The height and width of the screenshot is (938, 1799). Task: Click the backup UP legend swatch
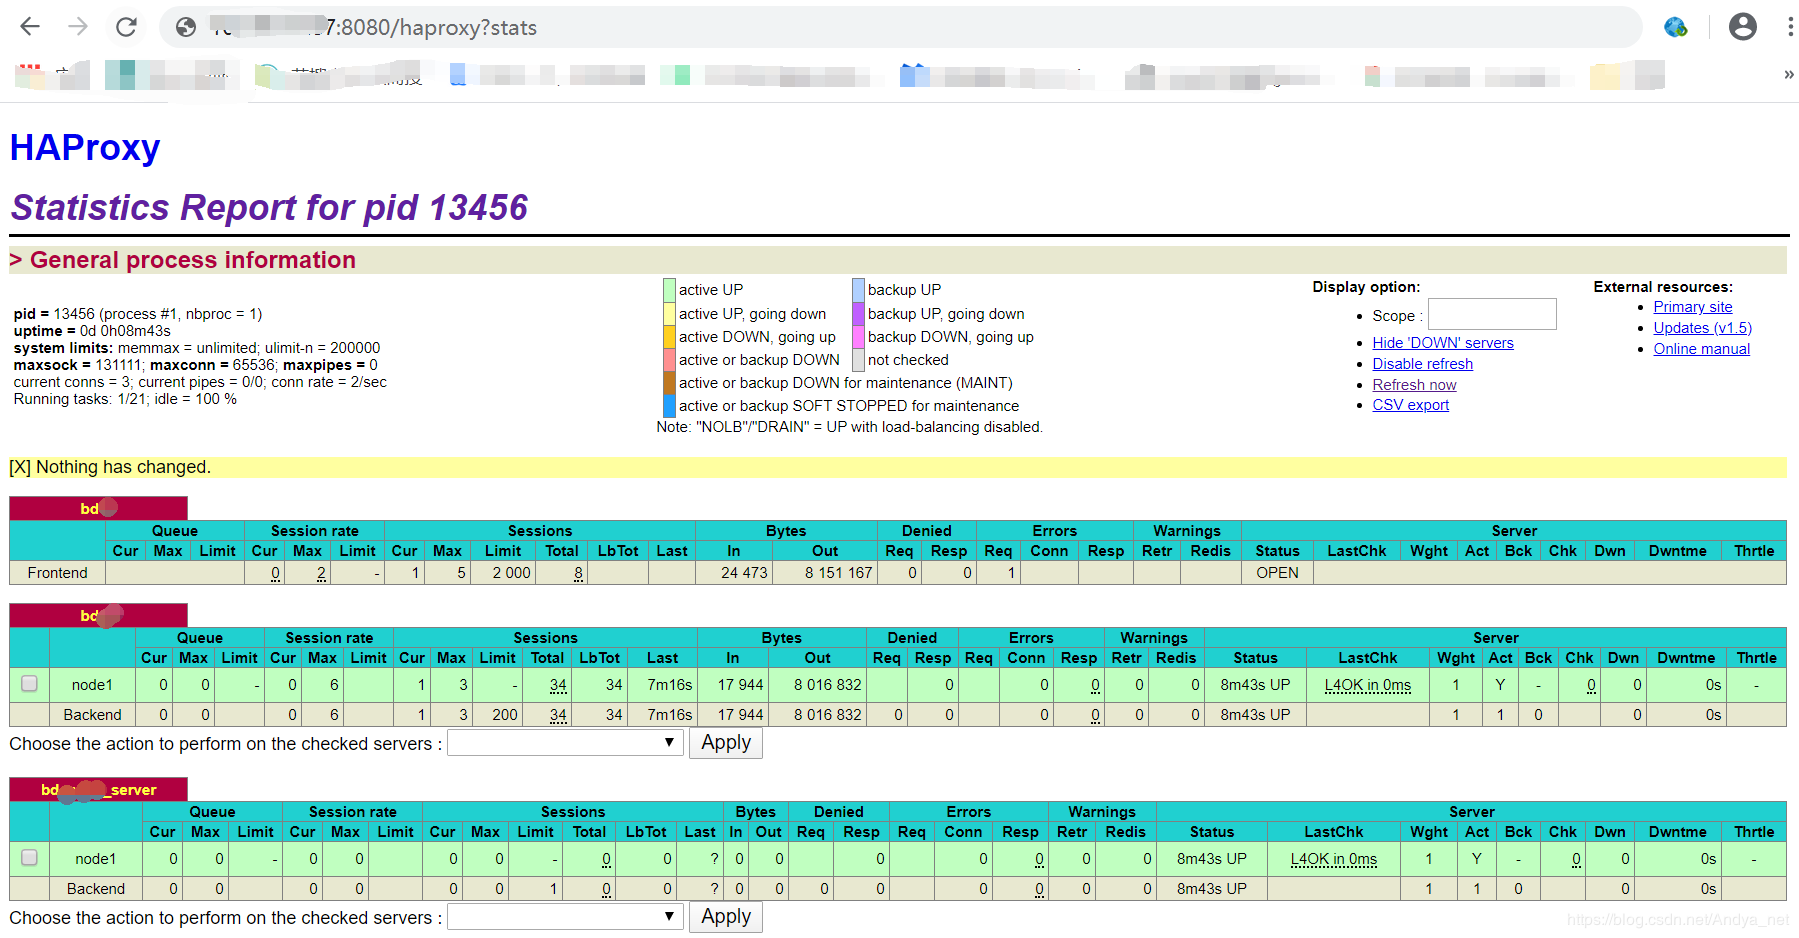[858, 290]
